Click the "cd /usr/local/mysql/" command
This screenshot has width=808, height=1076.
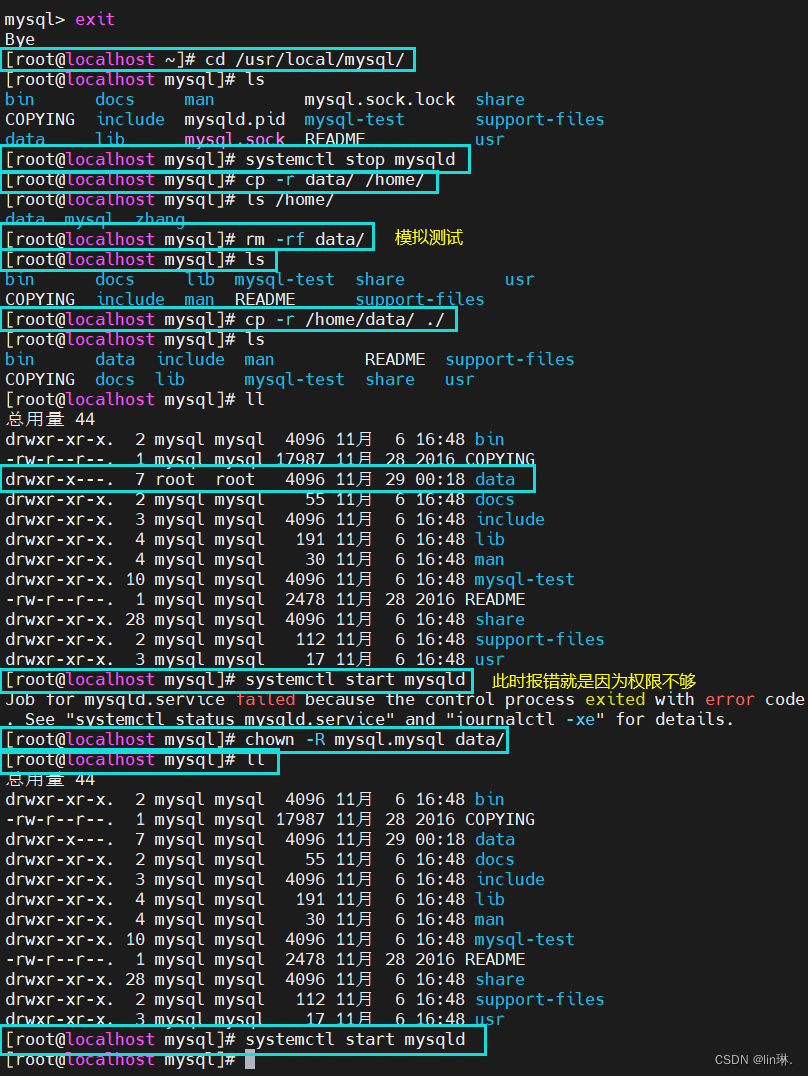pyautogui.click(x=305, y=59)
